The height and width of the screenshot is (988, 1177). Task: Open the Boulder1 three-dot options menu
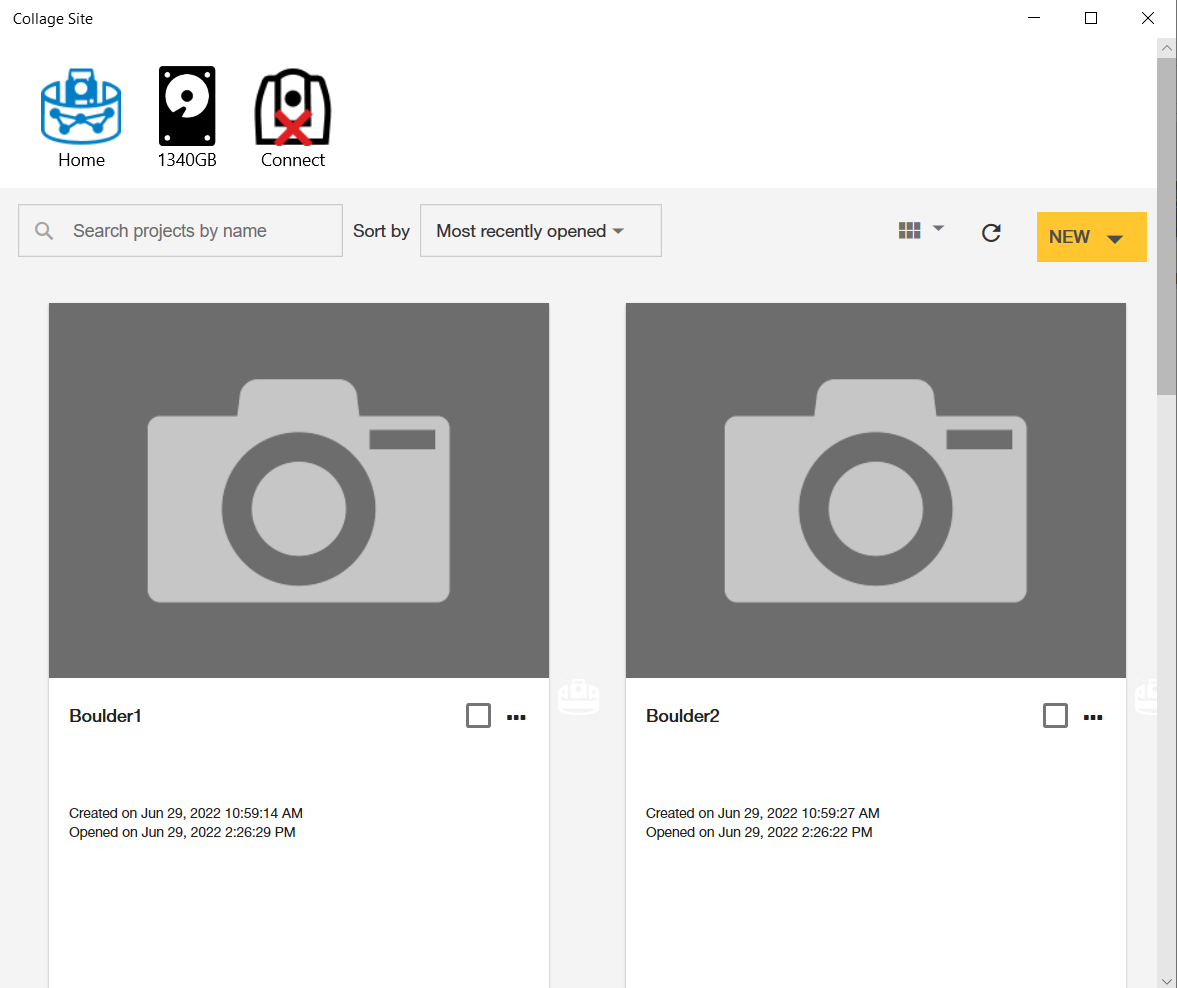[516, 717]
